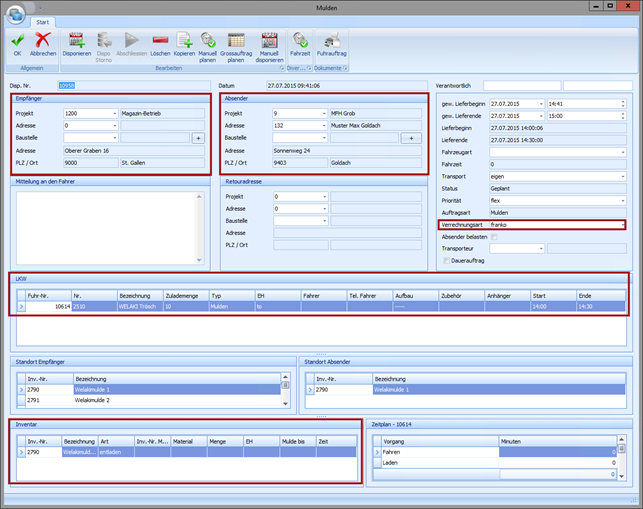643x509 pixels.
Task: Sort LKW table by Zulademenge column
Action: pos(186,296)
